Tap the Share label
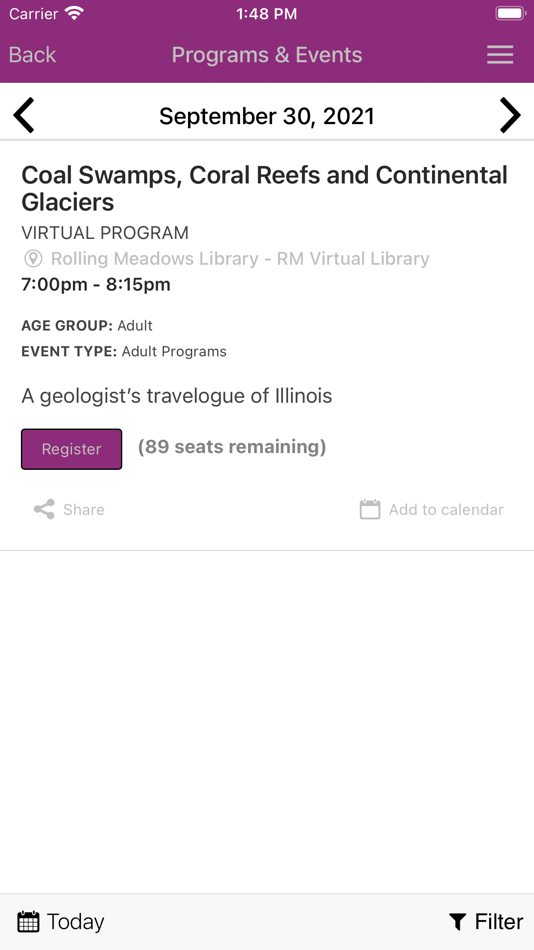534x950 pixels. coord(84,510)
